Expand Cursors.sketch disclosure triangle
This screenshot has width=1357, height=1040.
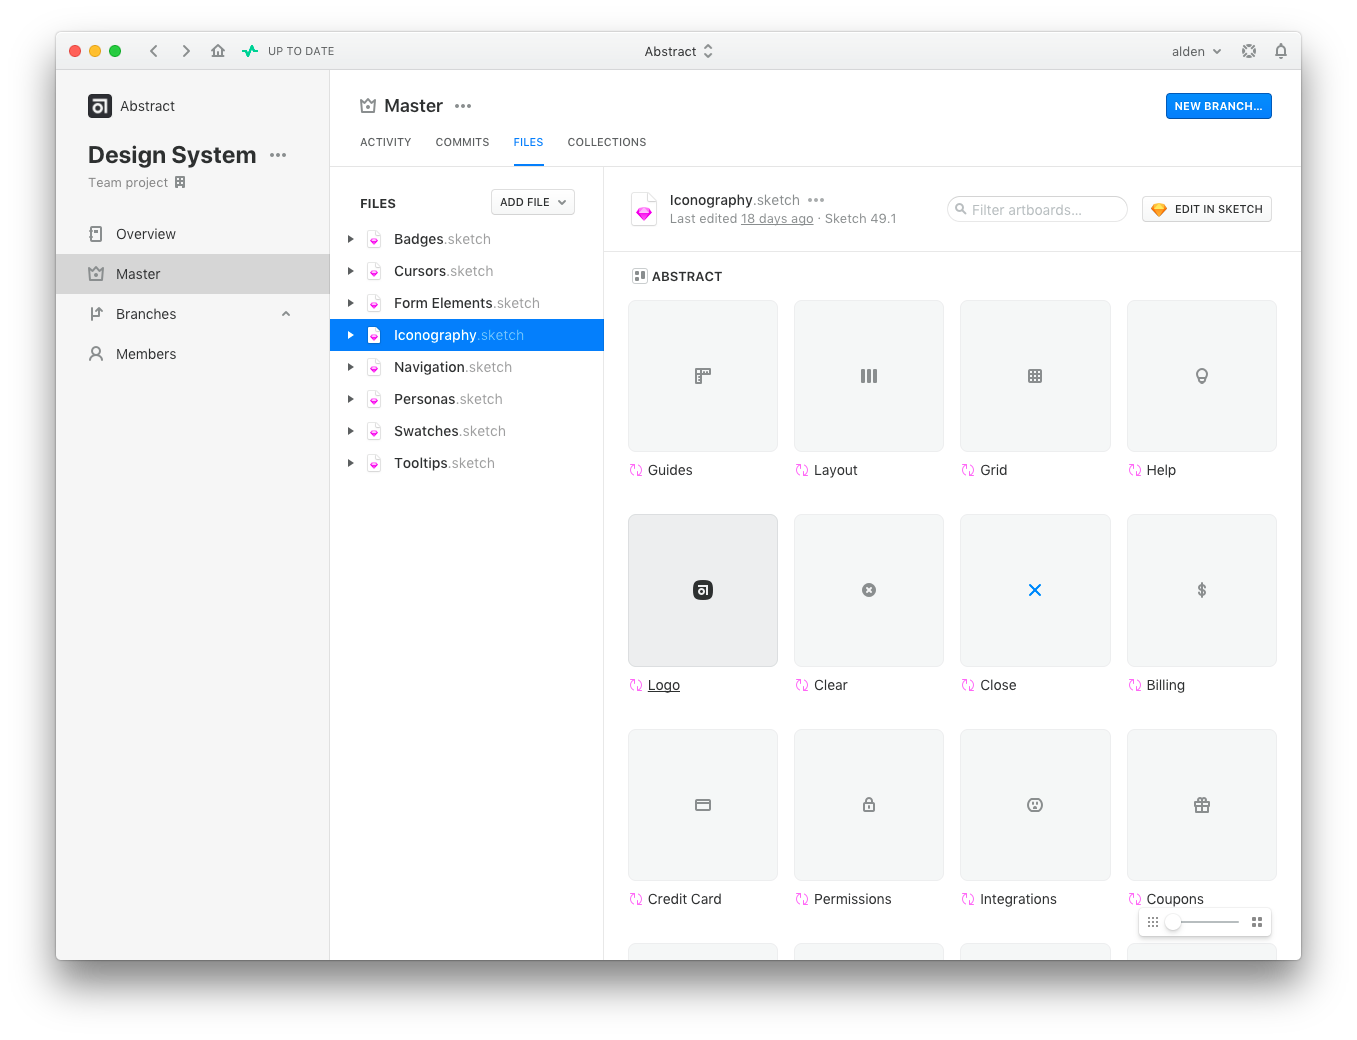350,271
